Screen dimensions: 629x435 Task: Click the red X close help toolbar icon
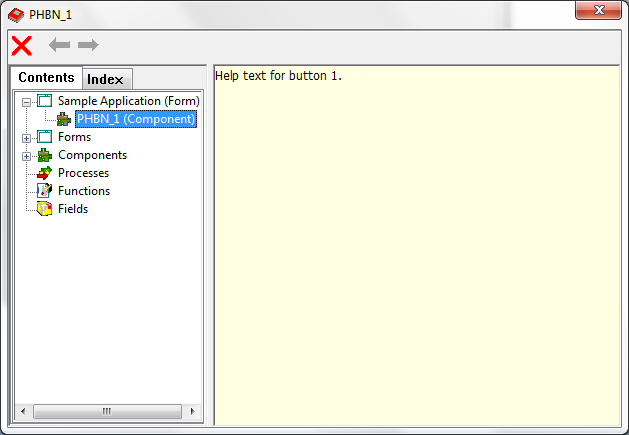tap(22, 45)
